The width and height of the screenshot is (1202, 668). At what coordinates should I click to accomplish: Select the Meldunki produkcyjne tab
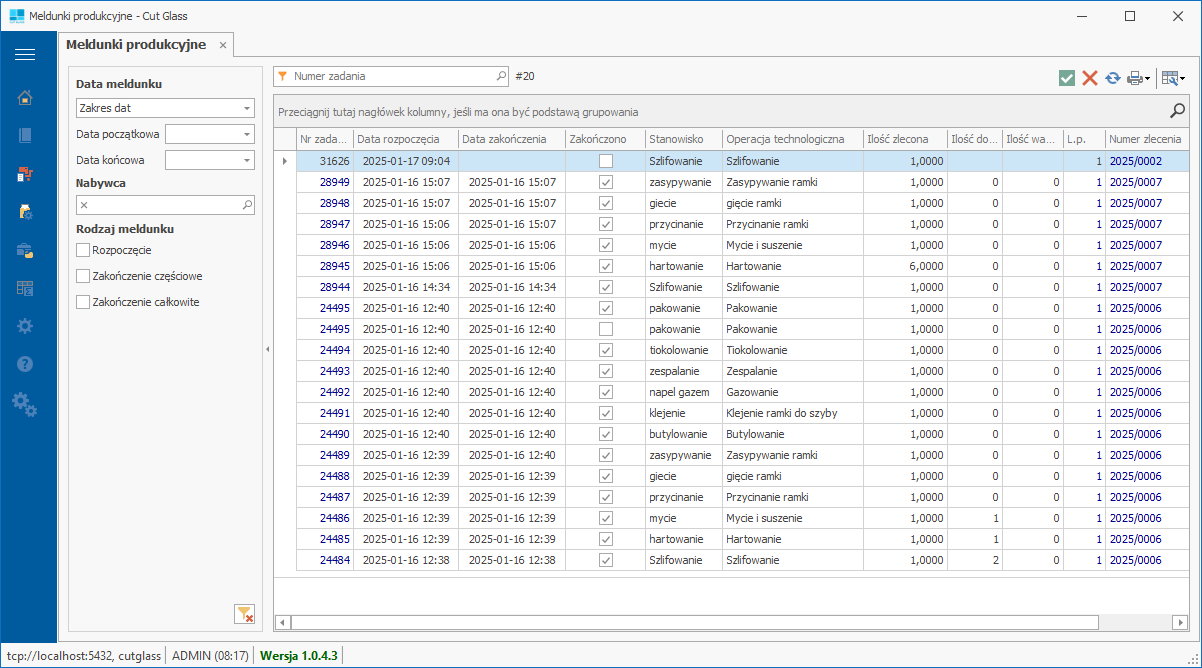click(x=135, y=45)
